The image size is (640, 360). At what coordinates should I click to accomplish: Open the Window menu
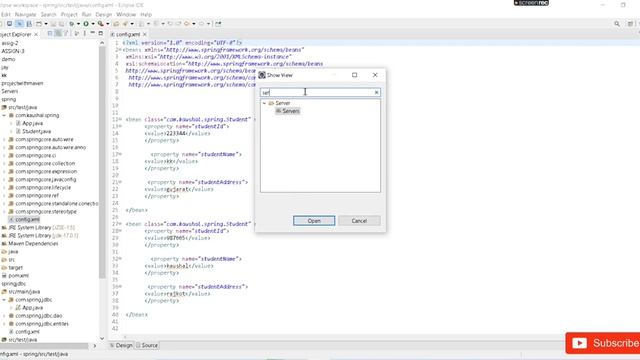126,14
